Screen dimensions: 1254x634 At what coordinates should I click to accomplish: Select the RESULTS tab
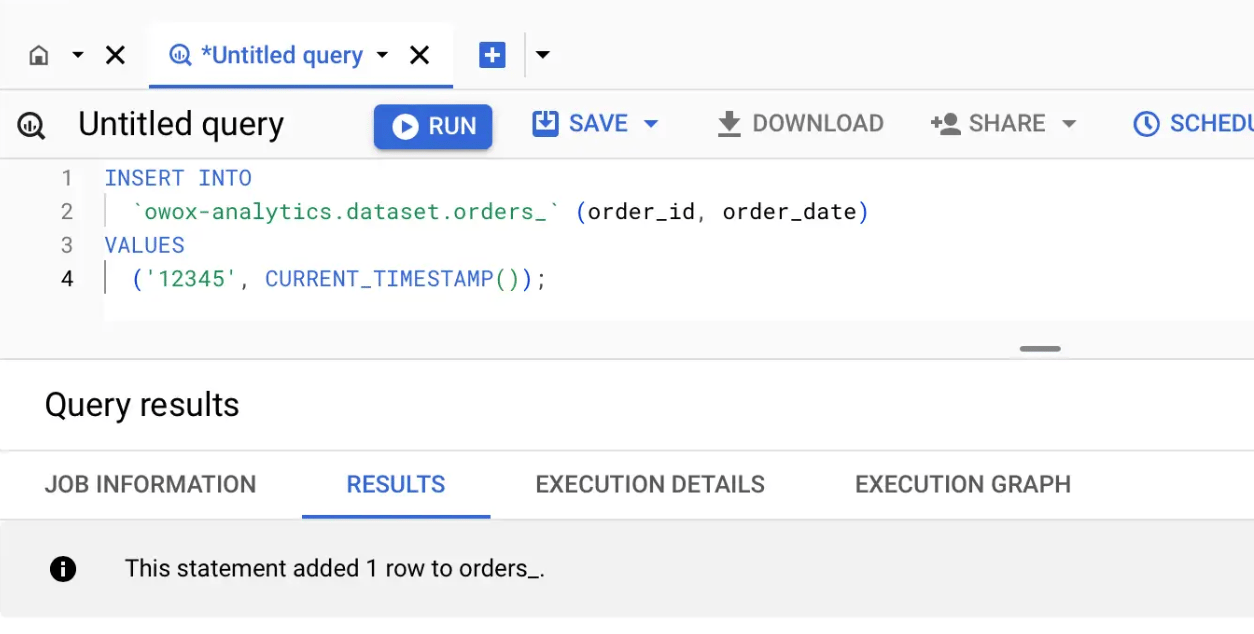click(396, 484)
